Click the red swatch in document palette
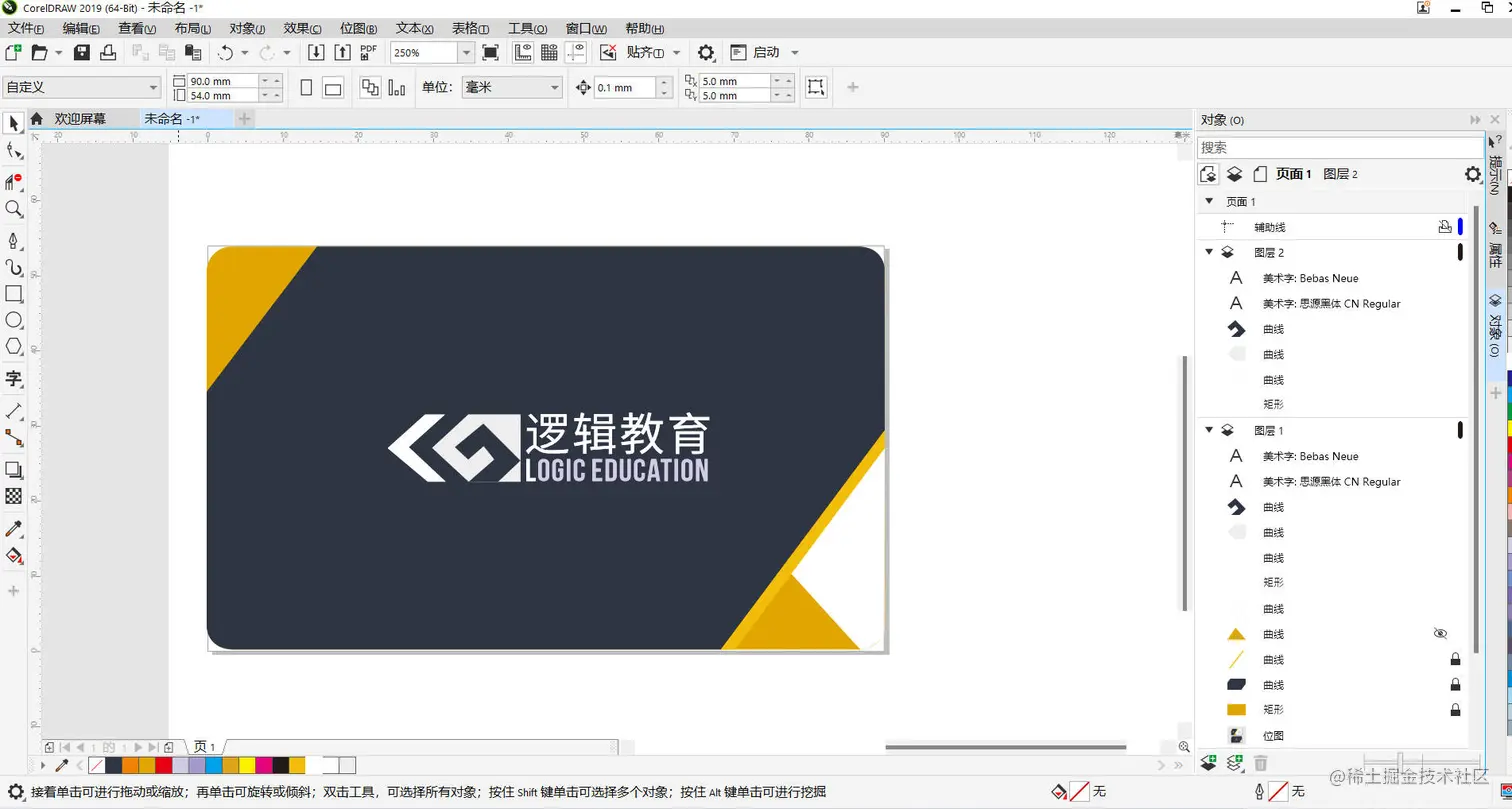The image size is (1512, 809). coord(163,766)
